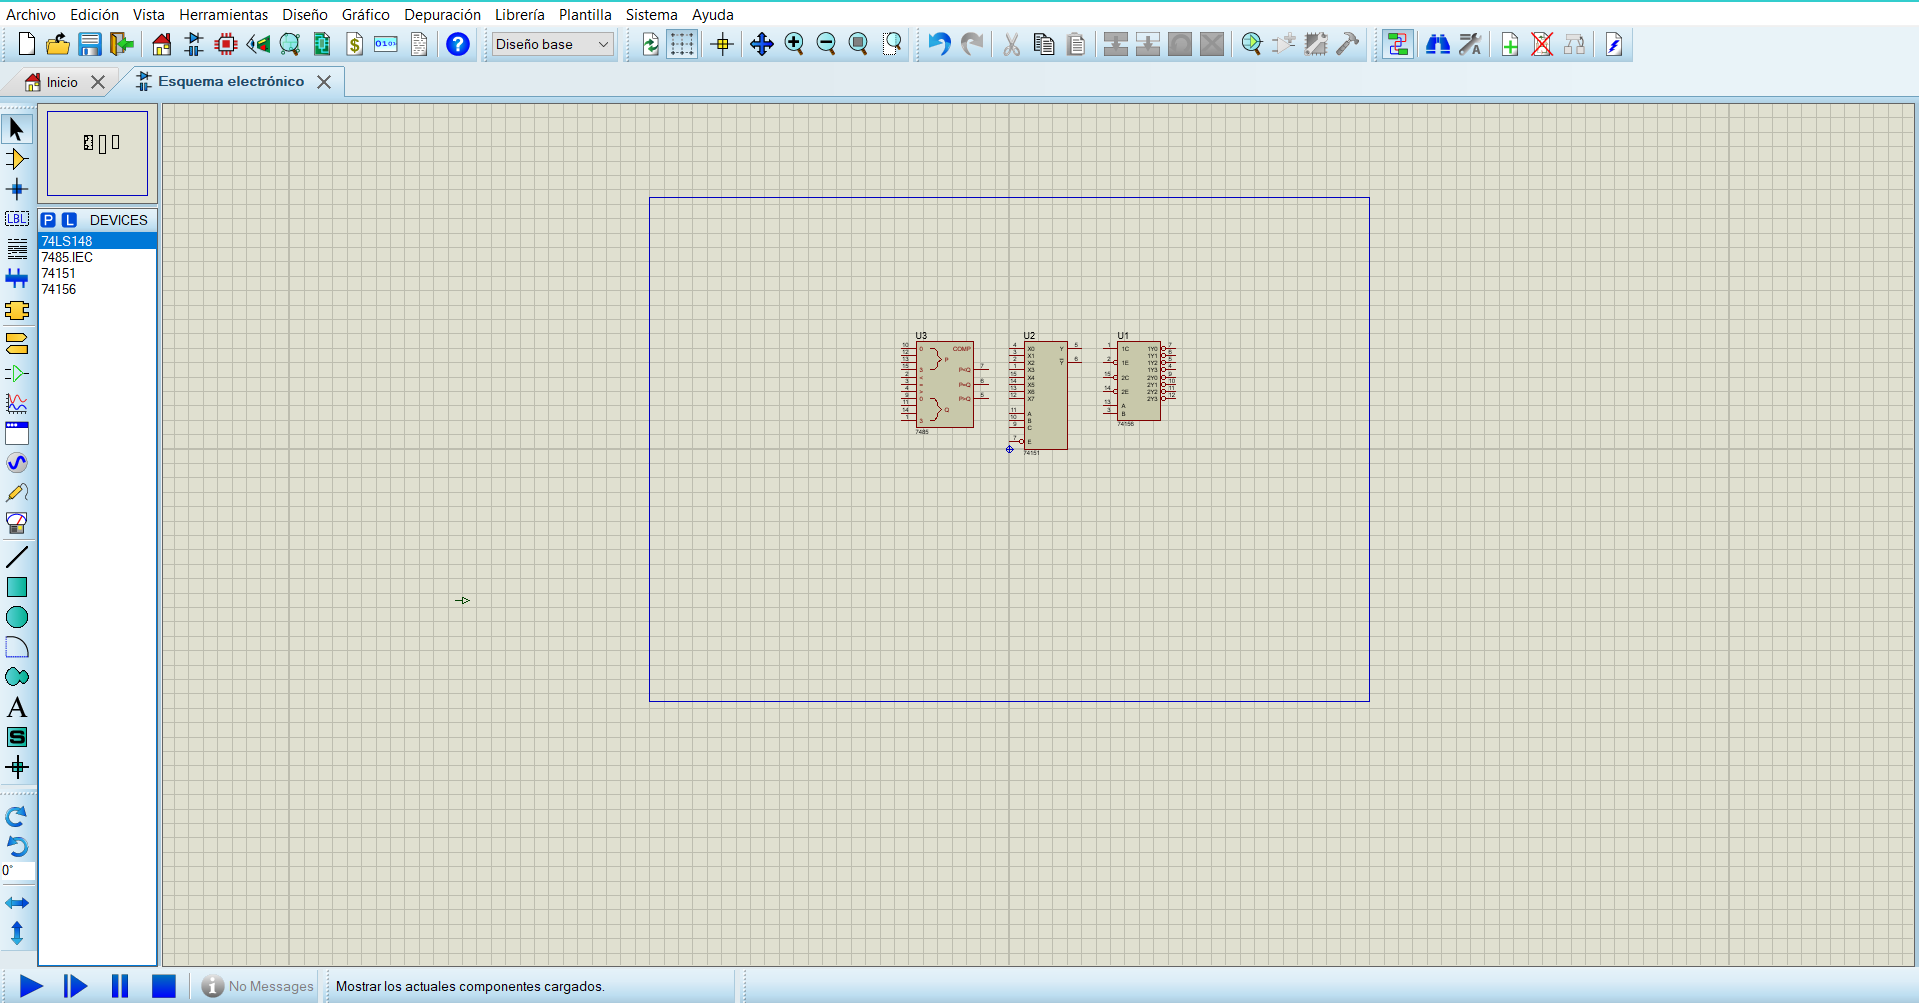
Task: Rotate clockwise using the rotate icon
Action: (17, 817)
